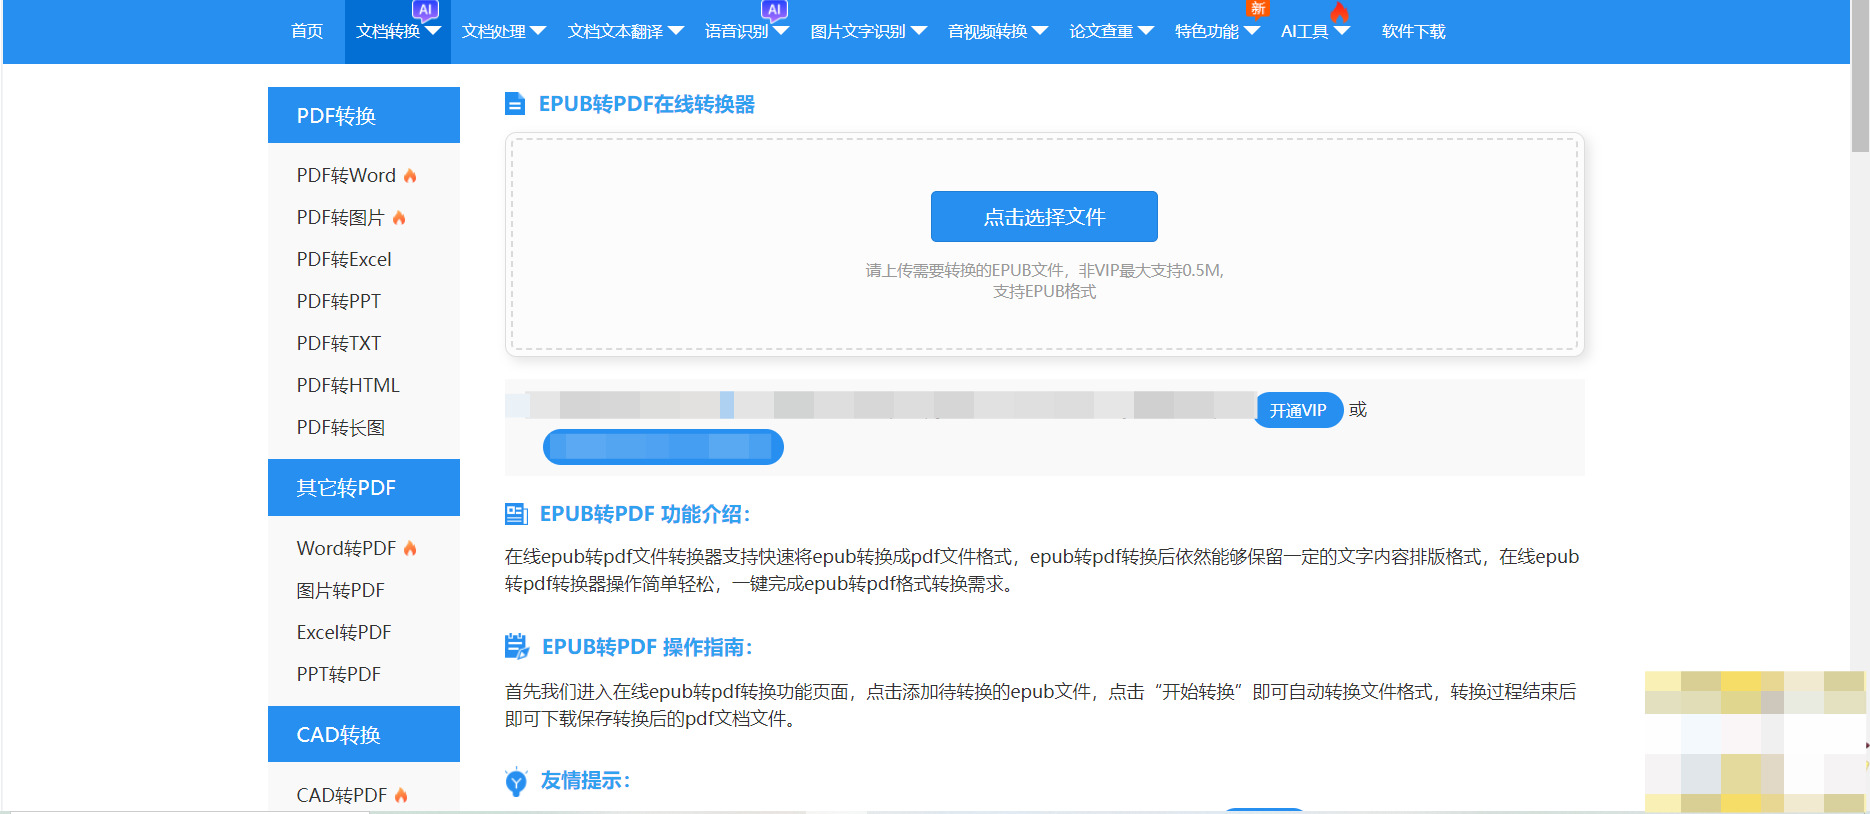The height and width of the screenshot is (814, 1870).
Task: Click the page vertical scrollbar thumb
Action: pyautogui.click(x=1860, y=75)
